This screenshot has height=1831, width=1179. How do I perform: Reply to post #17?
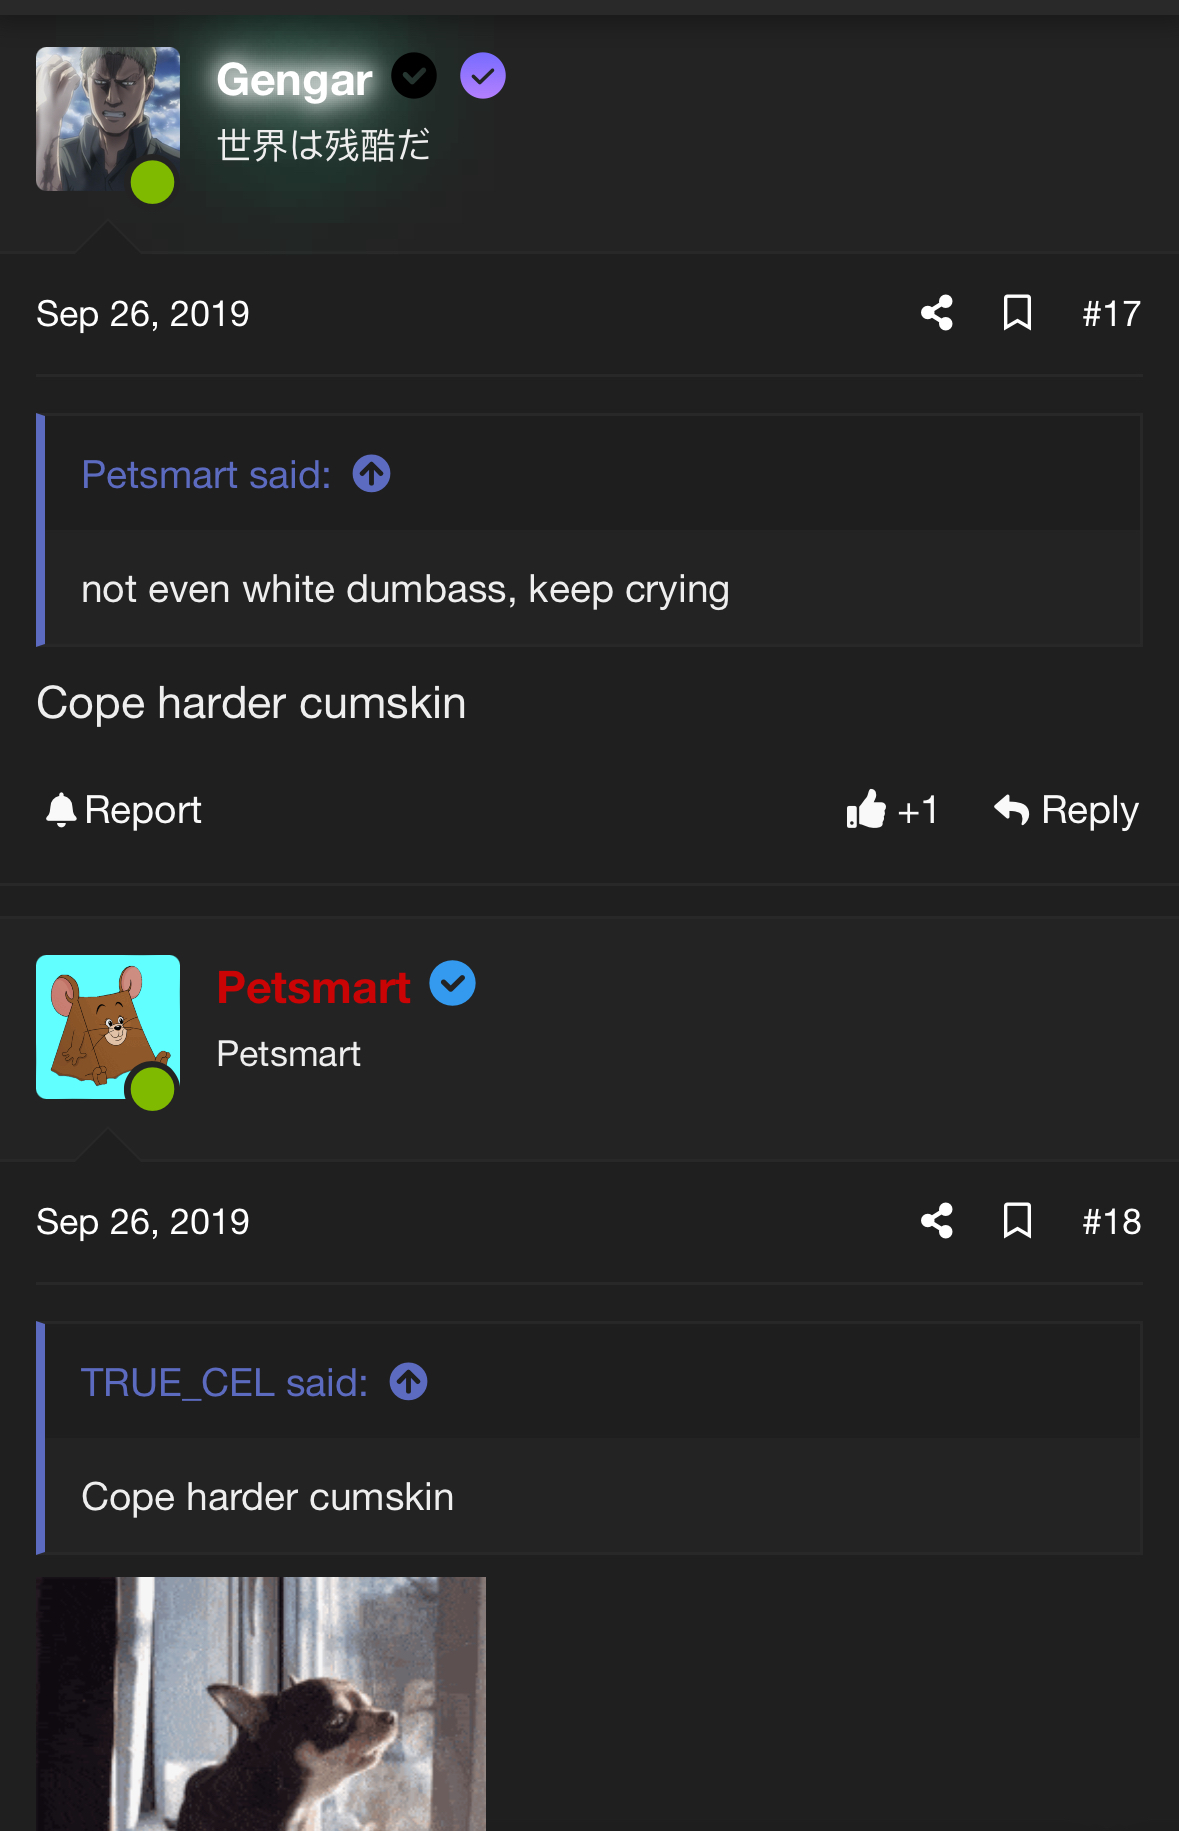click(1067, 810)
